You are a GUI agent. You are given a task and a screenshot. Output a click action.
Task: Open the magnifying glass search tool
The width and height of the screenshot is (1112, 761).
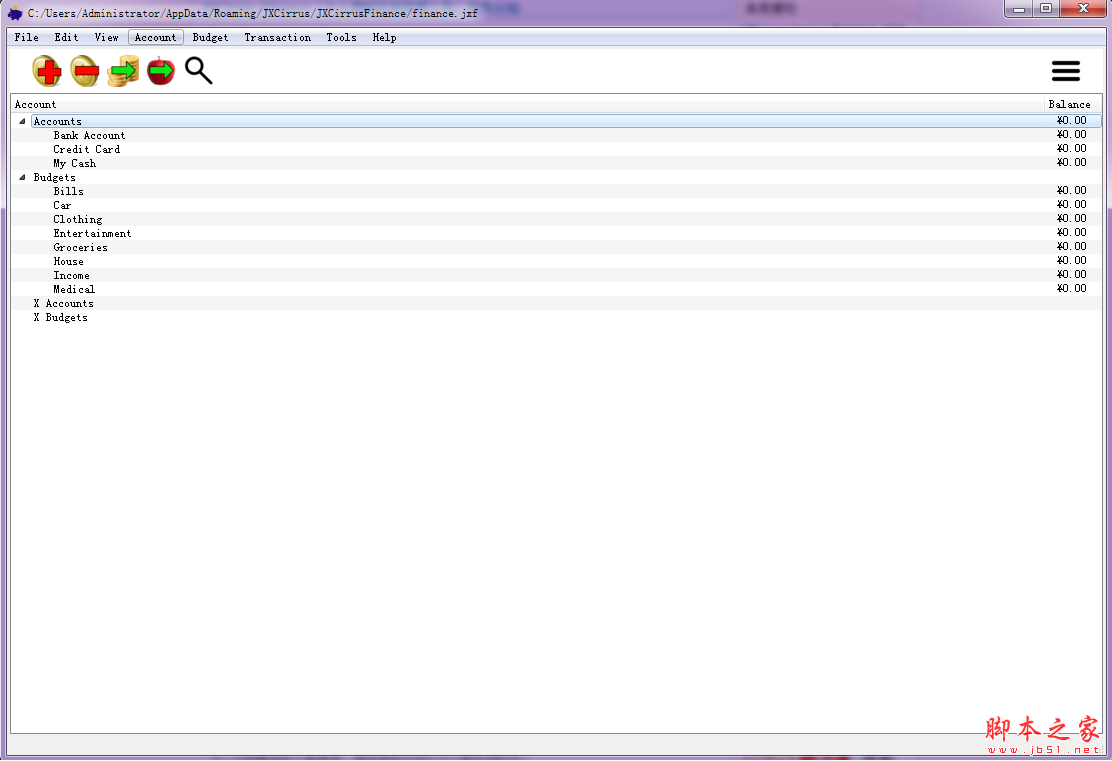coord(199,71)
